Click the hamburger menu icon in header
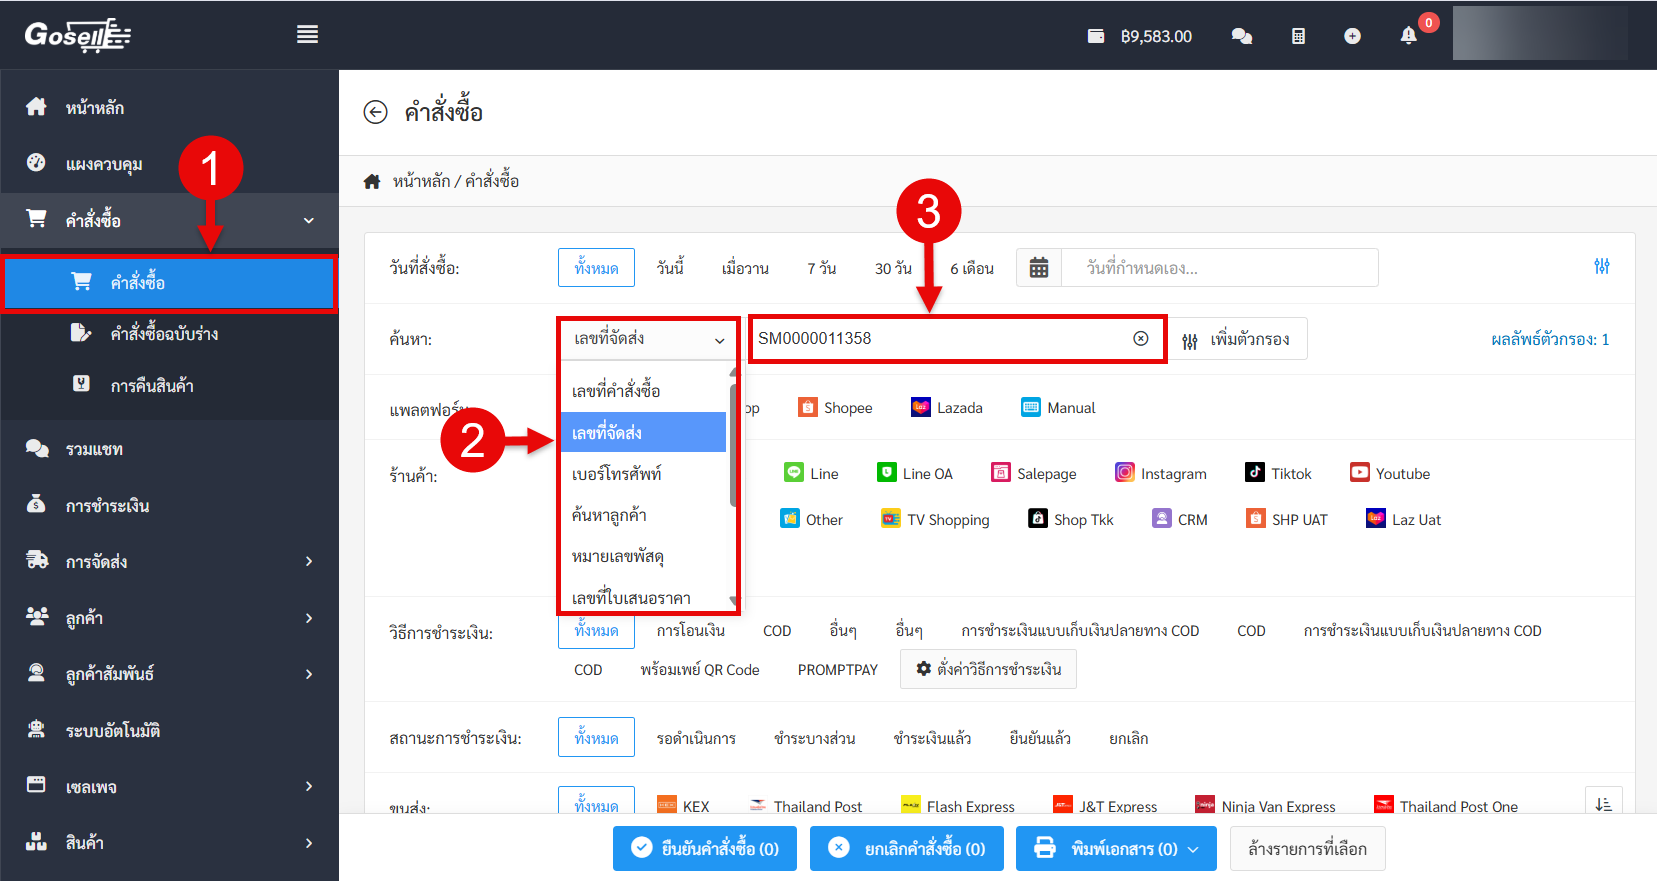This screenshot has height=881, width=1657. click(307, 35)
